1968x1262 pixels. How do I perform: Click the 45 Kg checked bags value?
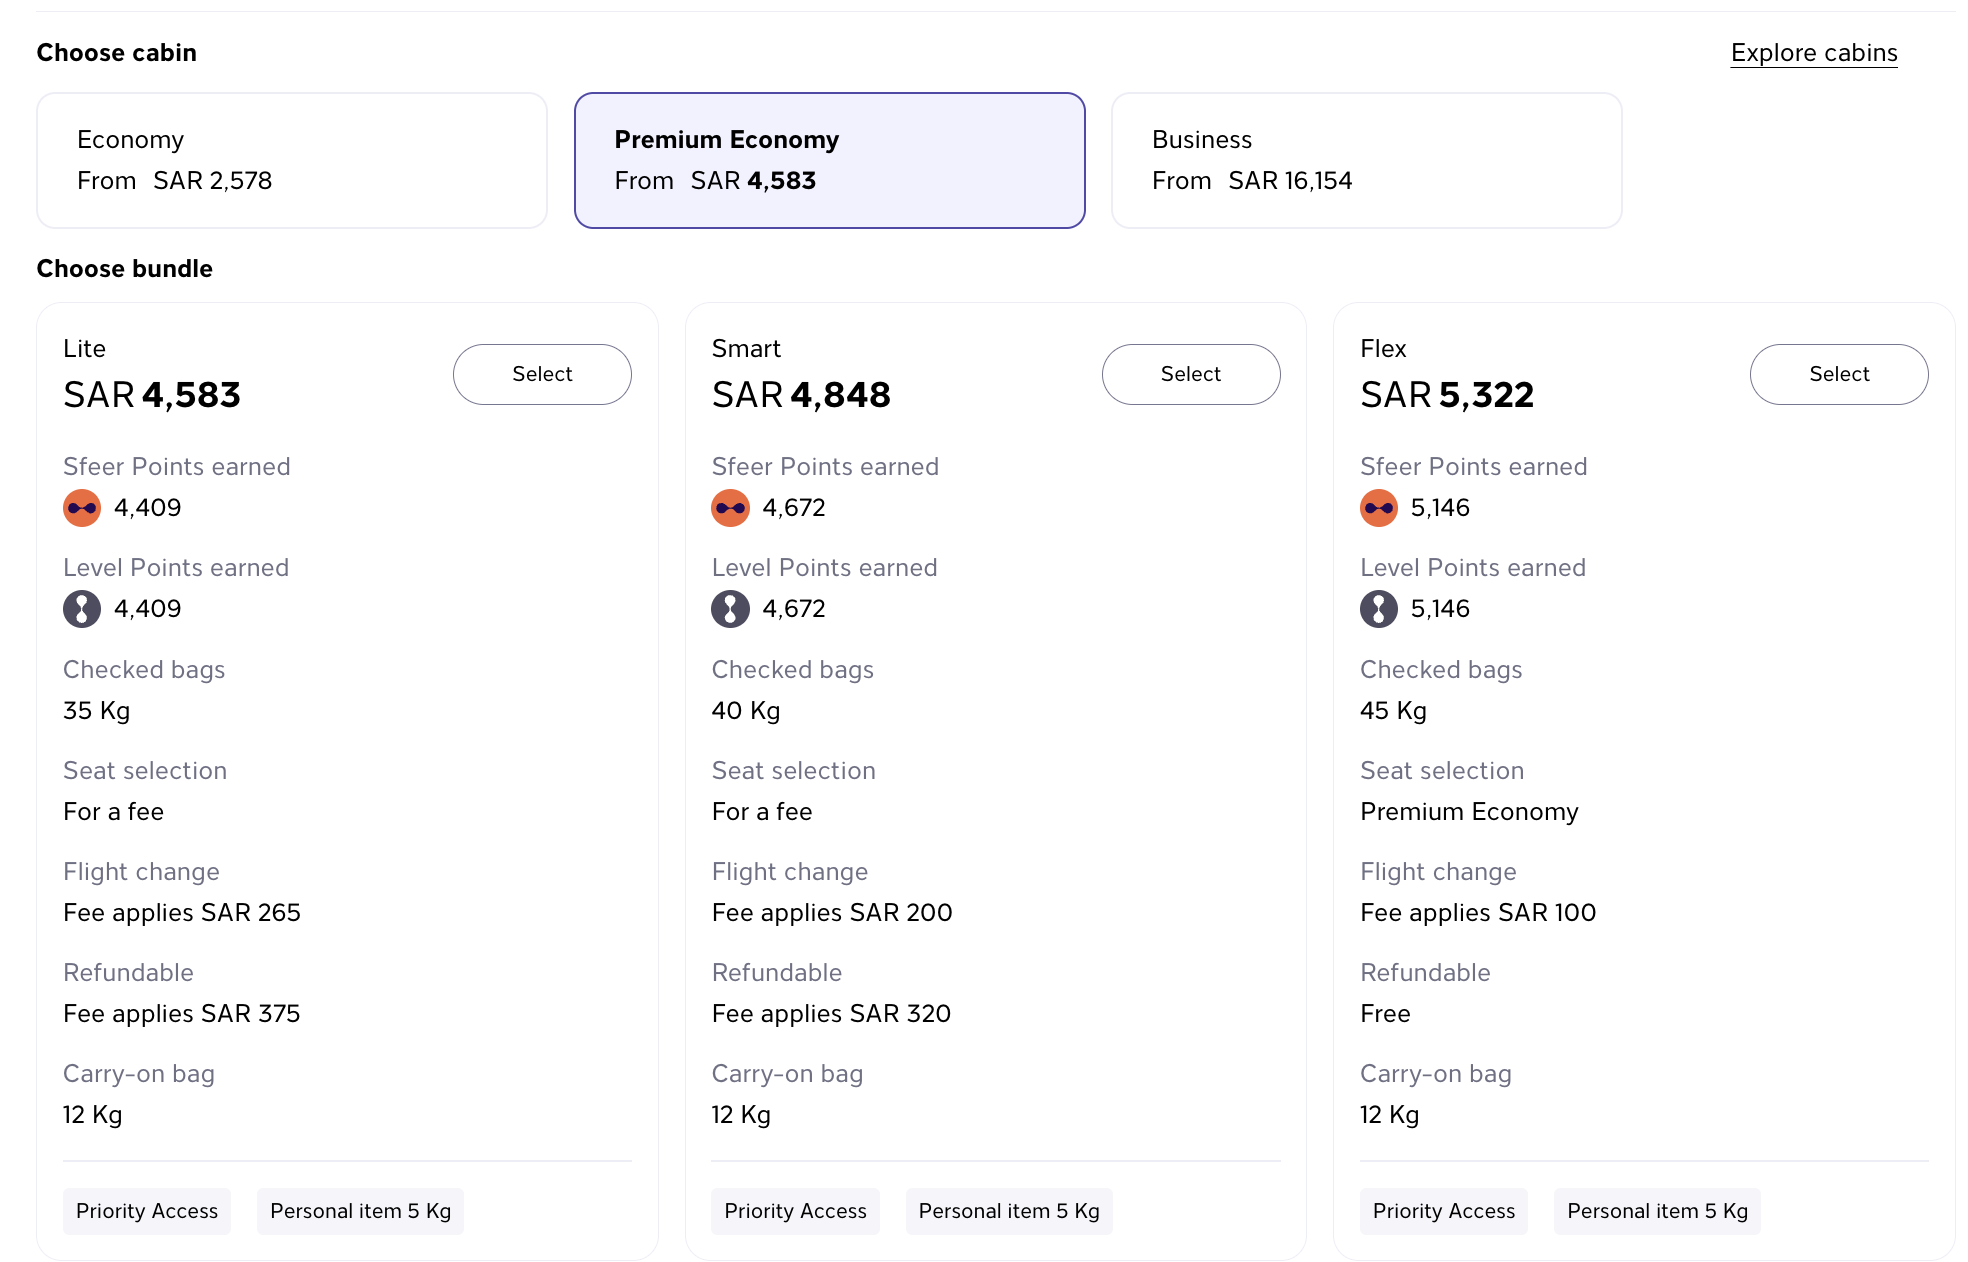1393,711
